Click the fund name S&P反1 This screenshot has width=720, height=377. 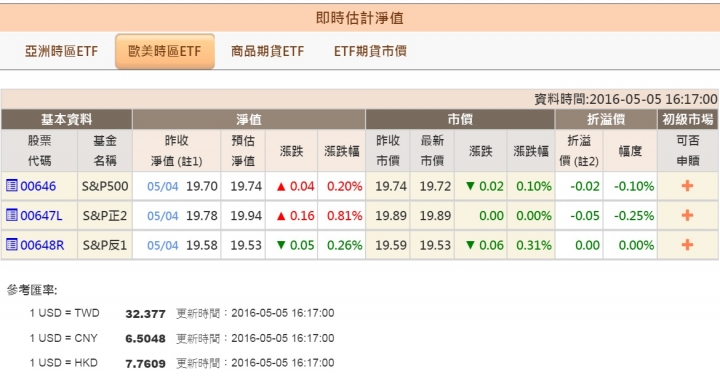[x=105, y=245]
